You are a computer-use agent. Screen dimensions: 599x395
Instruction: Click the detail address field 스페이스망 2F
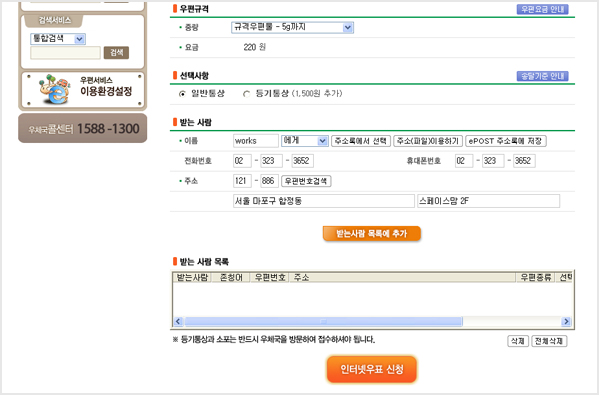tap(489, 201)
